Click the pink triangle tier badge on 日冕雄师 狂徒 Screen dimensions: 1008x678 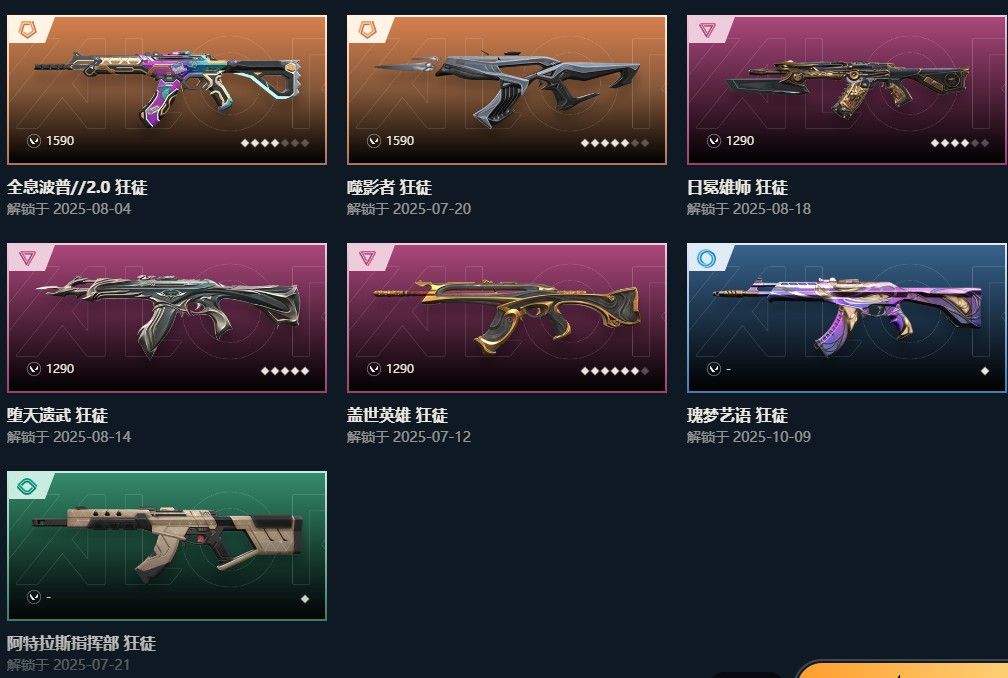coord(707,30)
